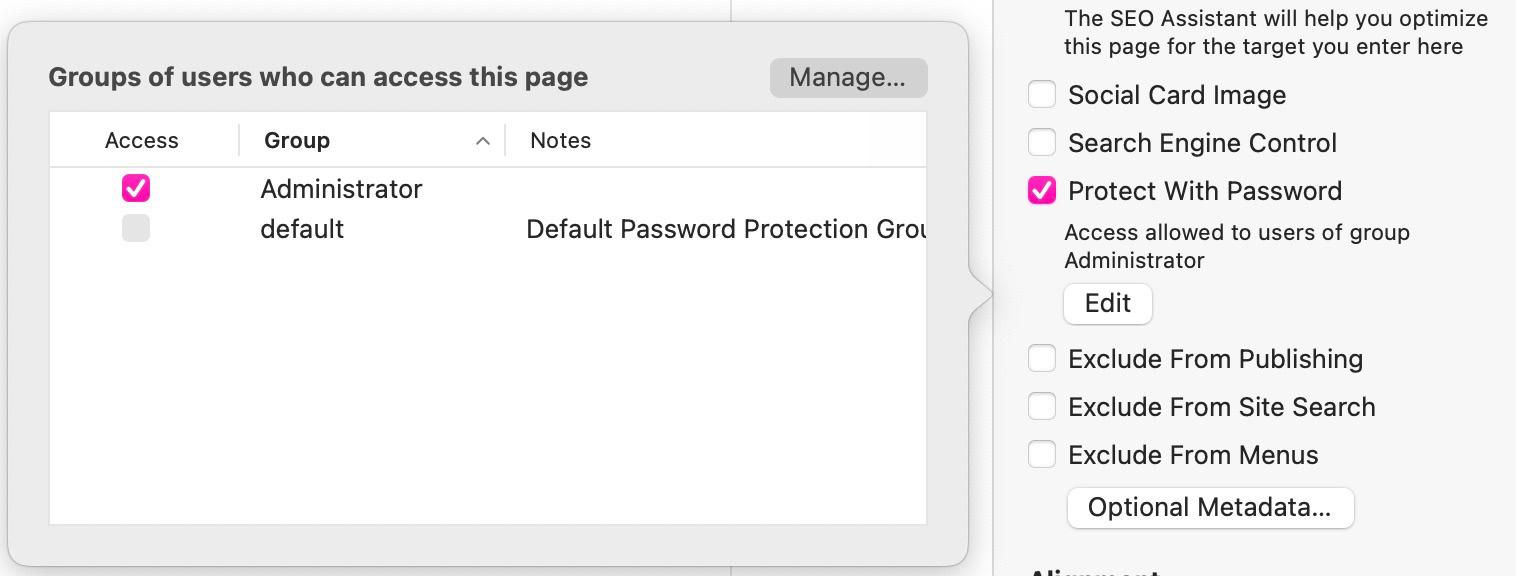Viewport: 1516px width, 576px height.
Task: Select the Administrator group row
Action: (x=341, y=189)
